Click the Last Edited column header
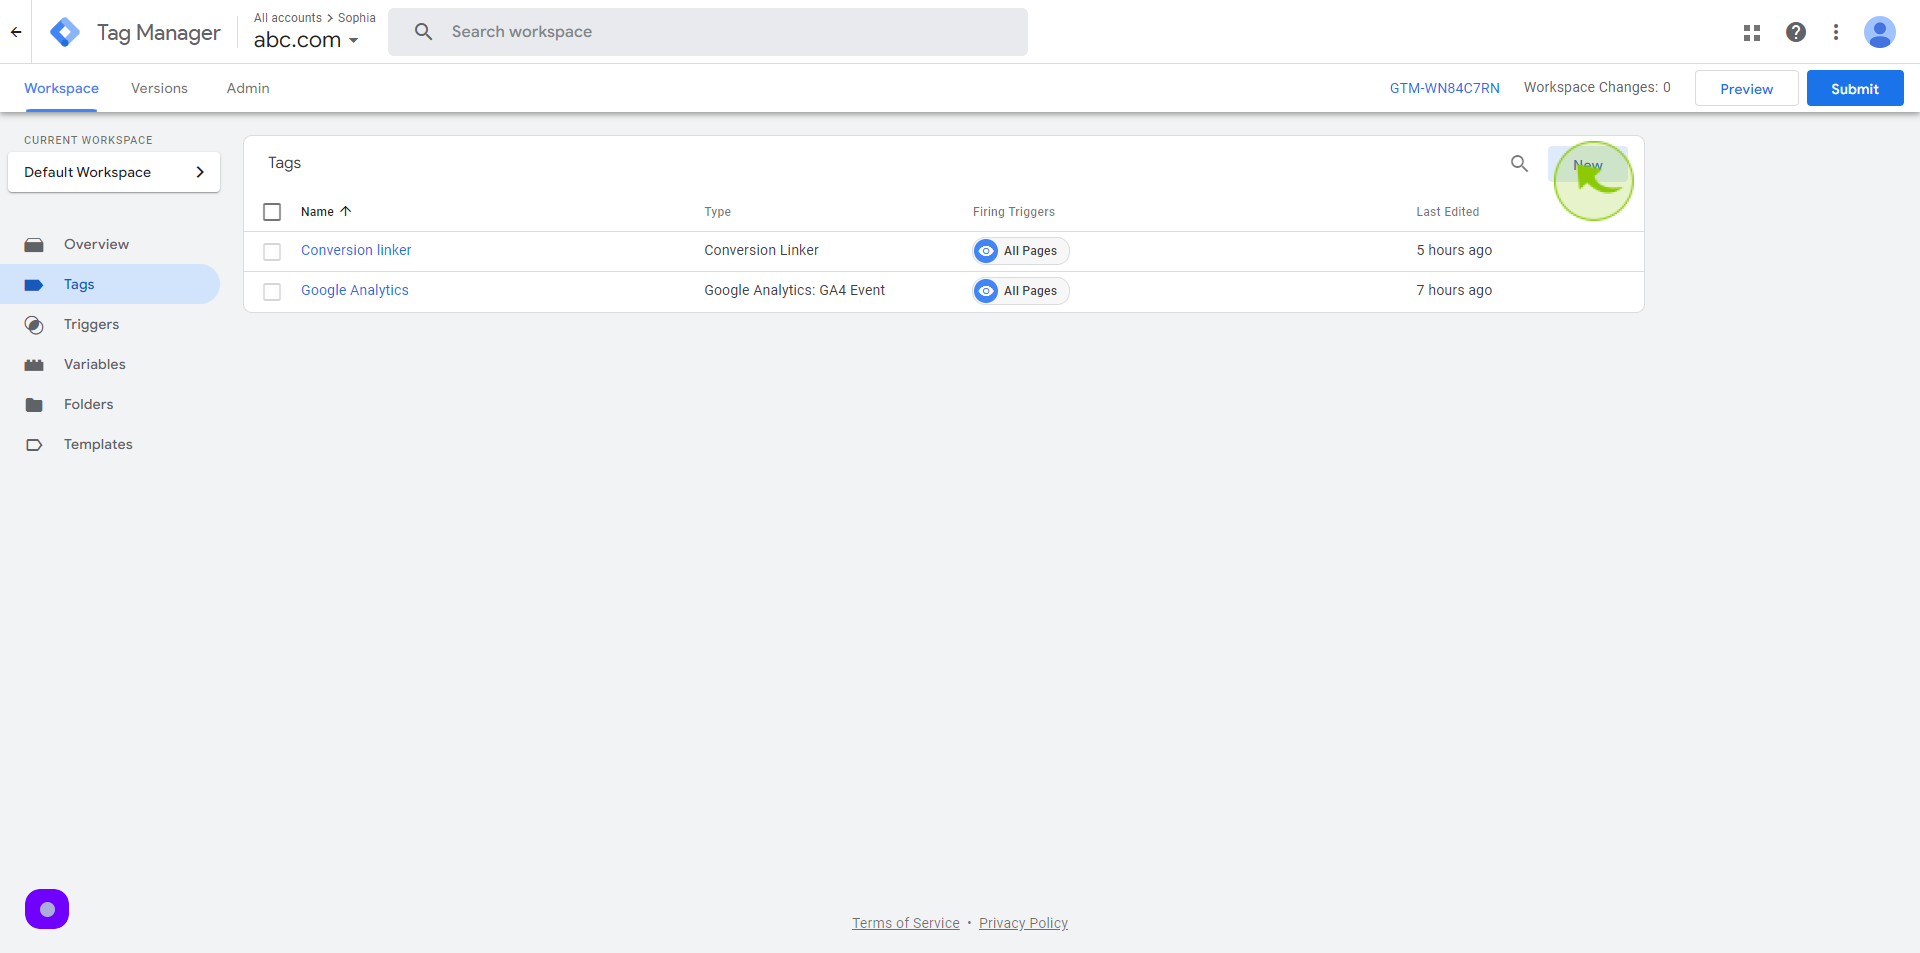The height and width of the screenshot is (953, 1920). tap(1447, 212)
